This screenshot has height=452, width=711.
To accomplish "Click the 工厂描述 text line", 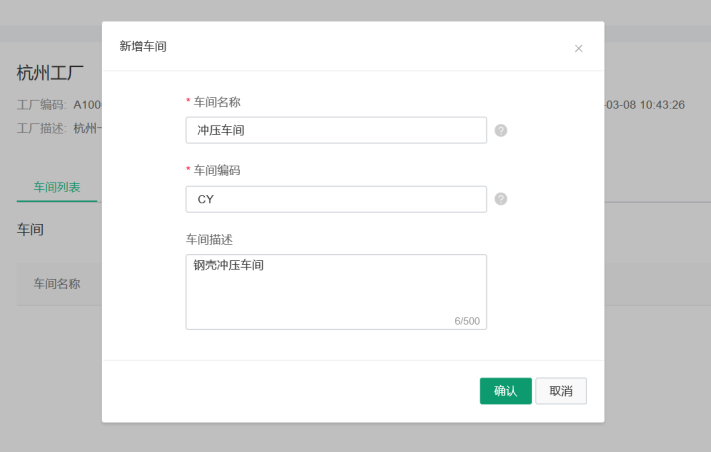I will (59, 128).
